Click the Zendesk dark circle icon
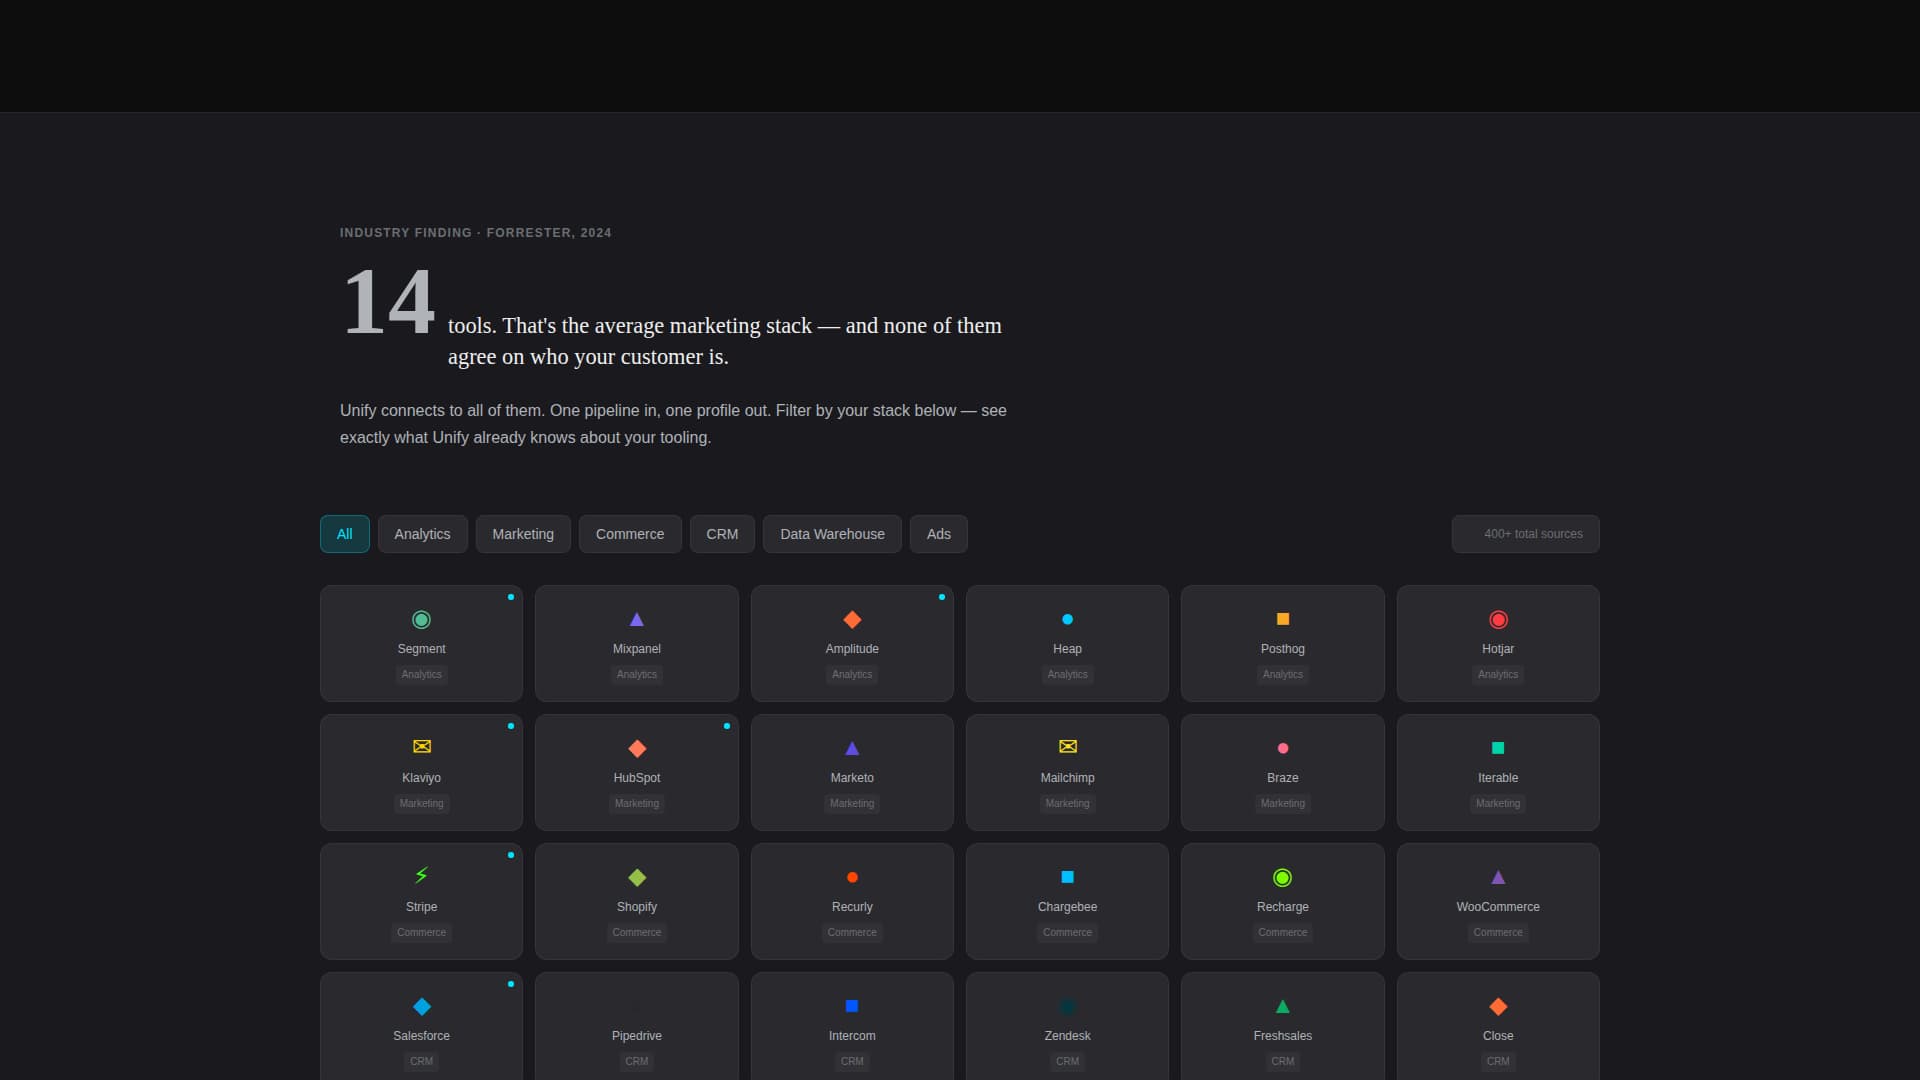 [1067, 1007]
